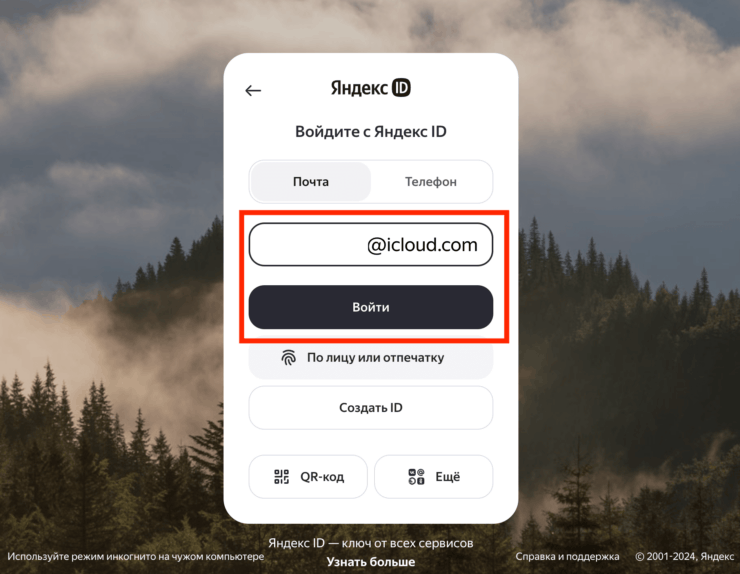Select the Почта tab

pos(311,182)
